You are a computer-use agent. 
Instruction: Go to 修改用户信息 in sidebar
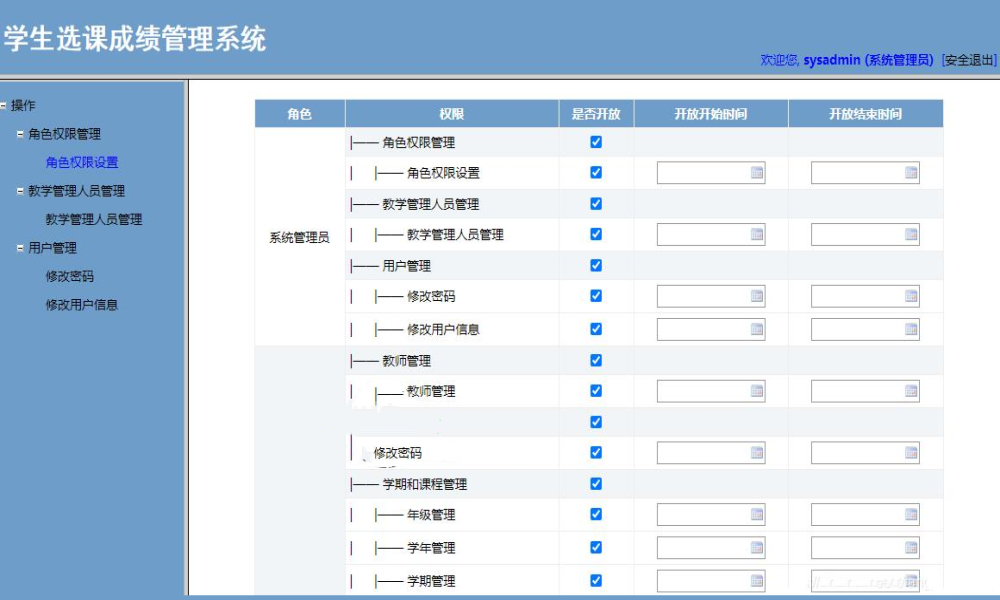click(81, 305)
